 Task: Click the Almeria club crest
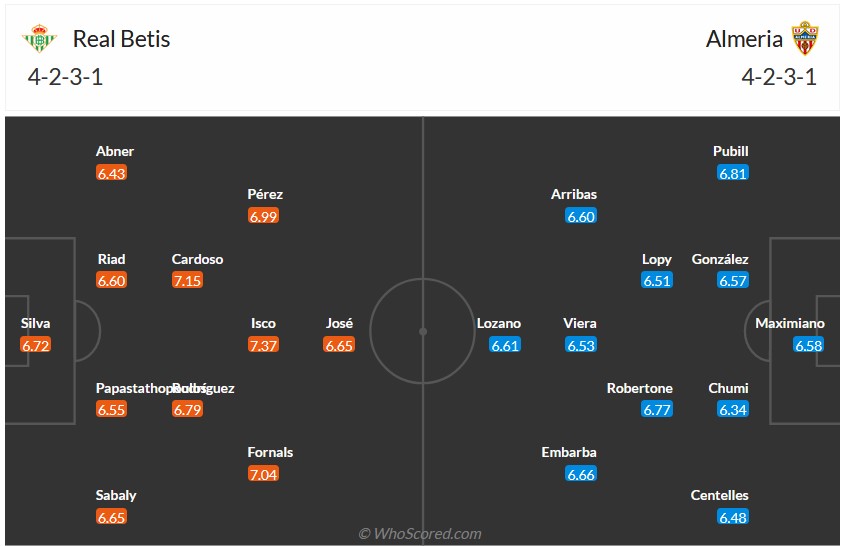[x=805, y=39]
